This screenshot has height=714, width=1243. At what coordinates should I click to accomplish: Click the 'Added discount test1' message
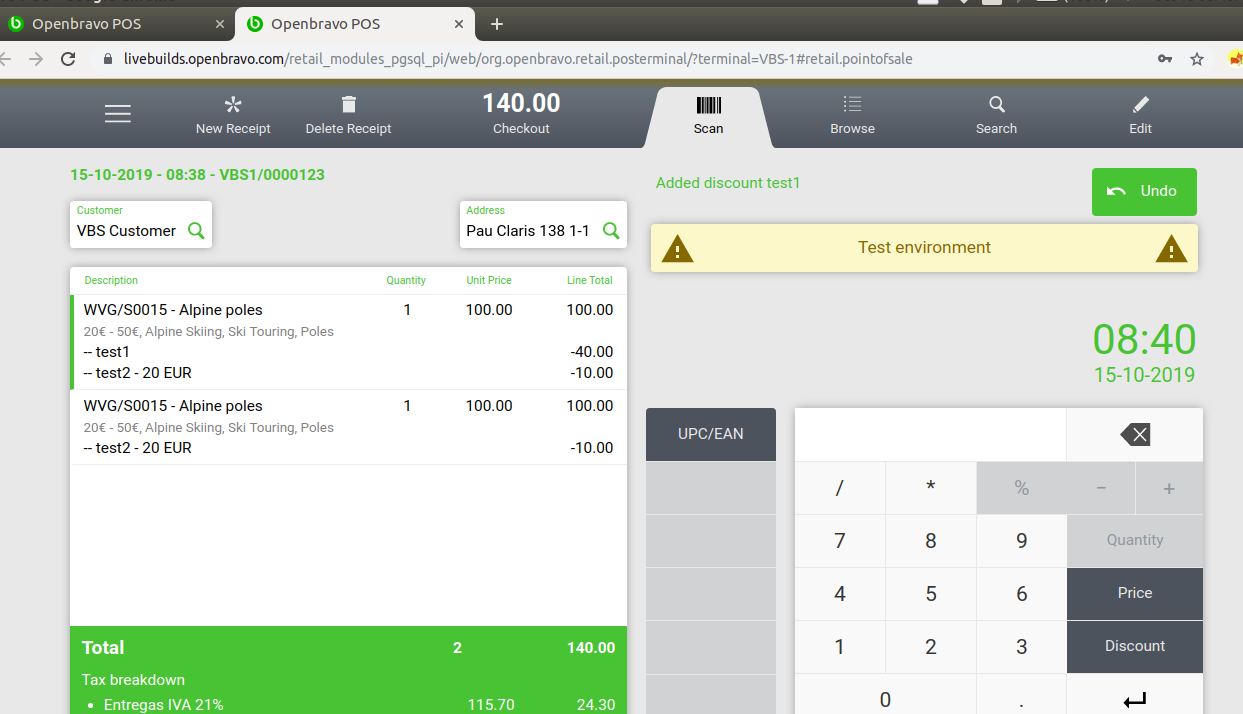coord(728,183)
